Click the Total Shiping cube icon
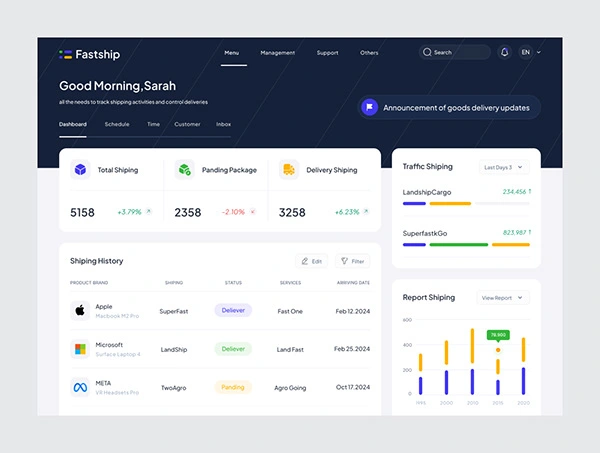 coord(80,169)
